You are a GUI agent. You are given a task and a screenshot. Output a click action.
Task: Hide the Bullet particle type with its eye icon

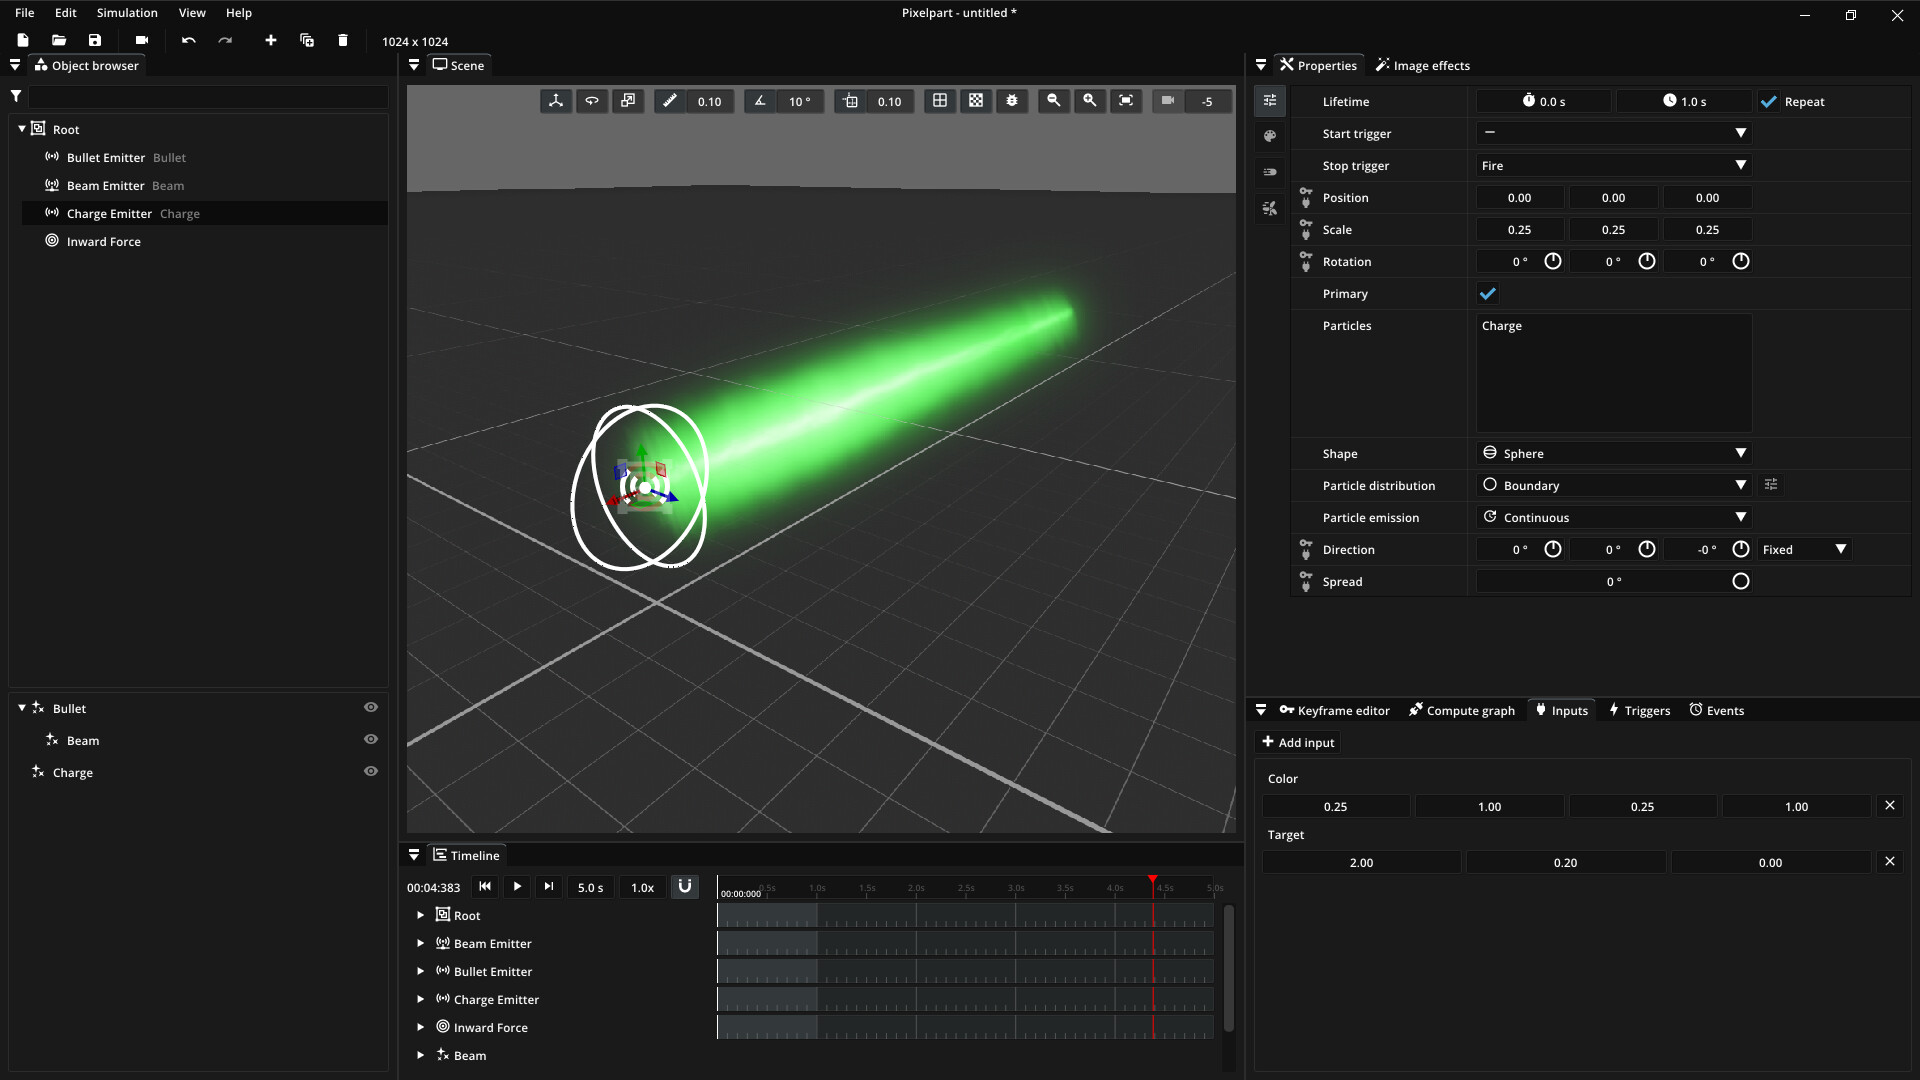pyautogui.click(x=371, y=708)
